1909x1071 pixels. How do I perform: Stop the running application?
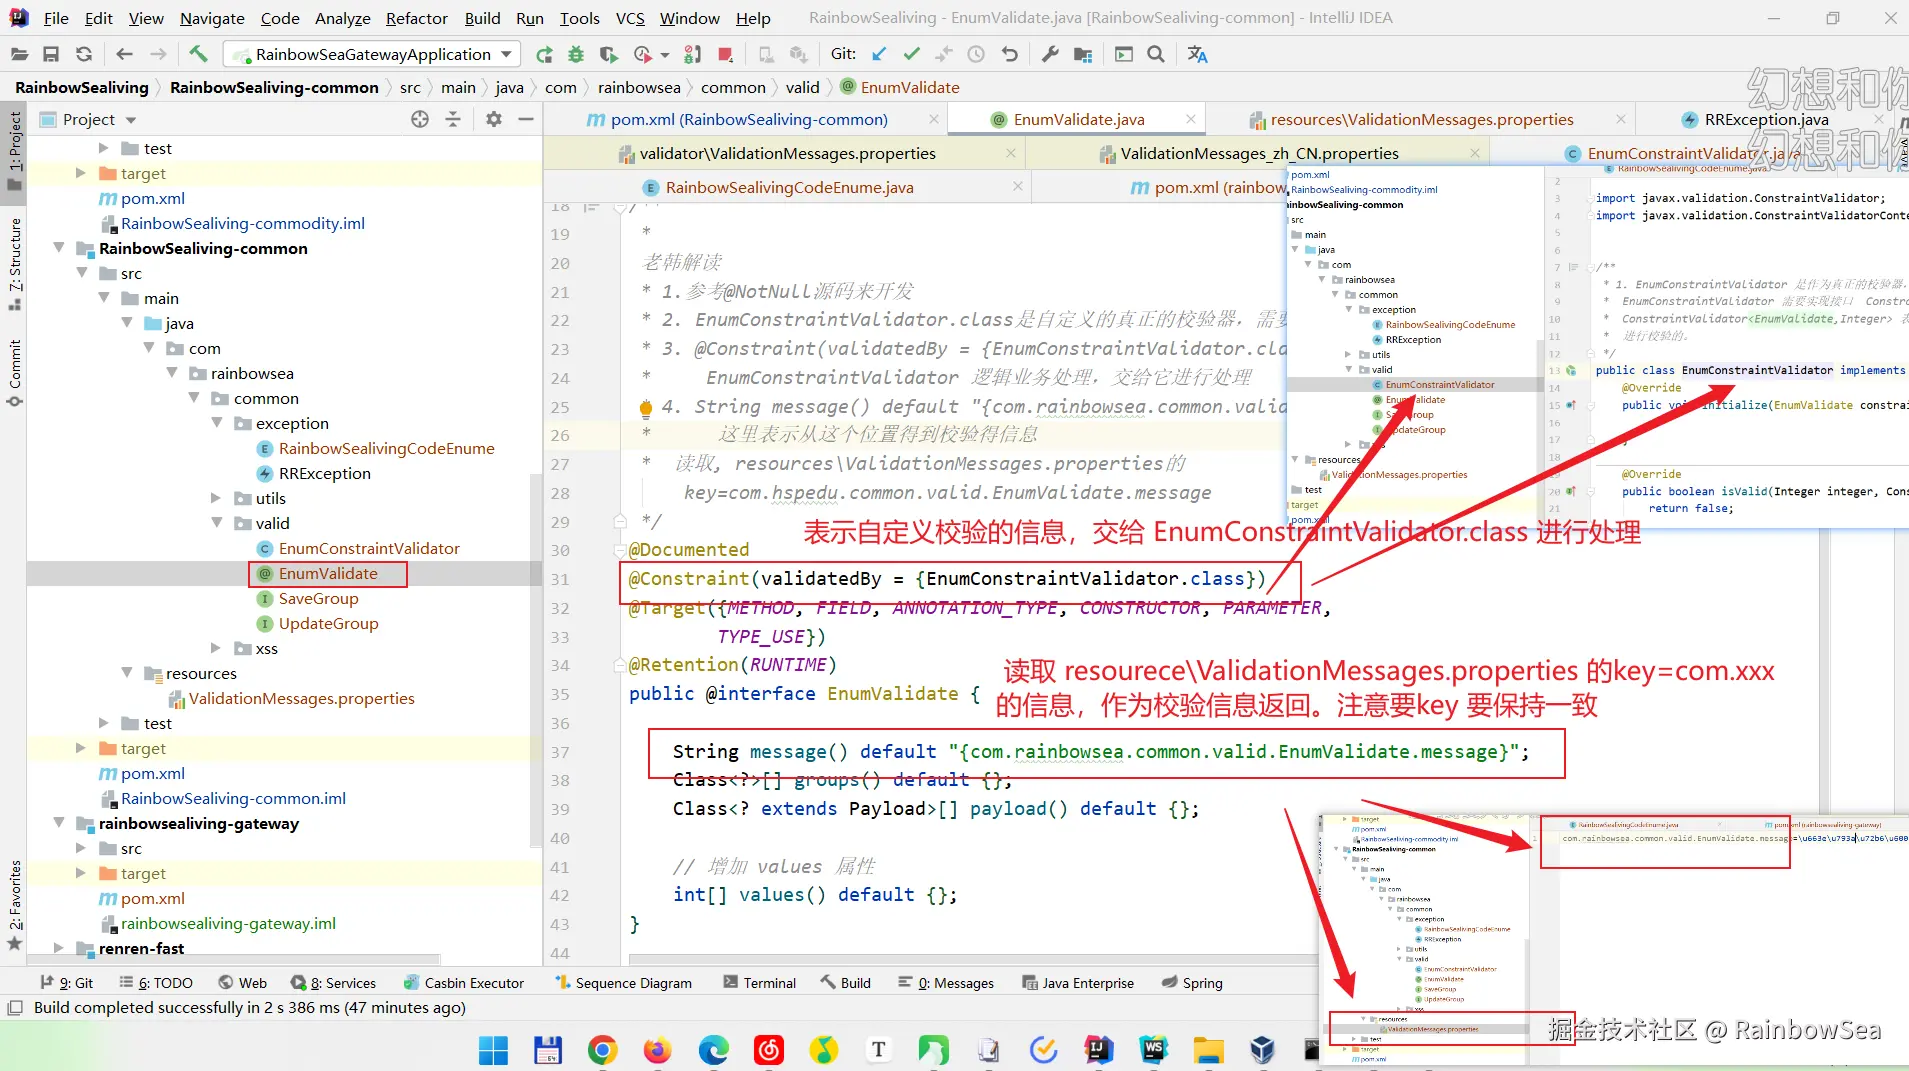[x=726, y=54]
